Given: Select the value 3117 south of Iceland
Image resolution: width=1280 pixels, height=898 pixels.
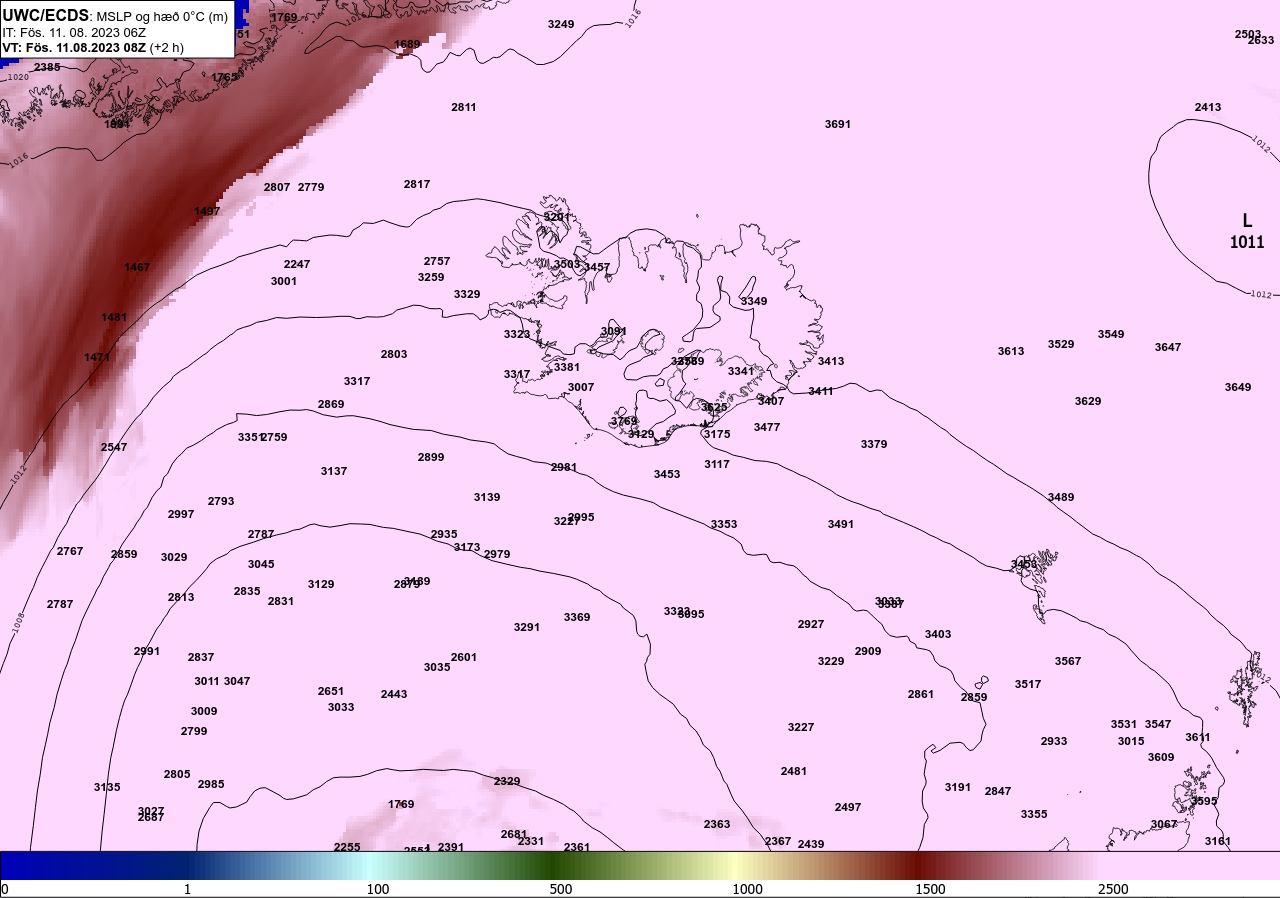Looking at the screenshot, I should pos(717,464).
